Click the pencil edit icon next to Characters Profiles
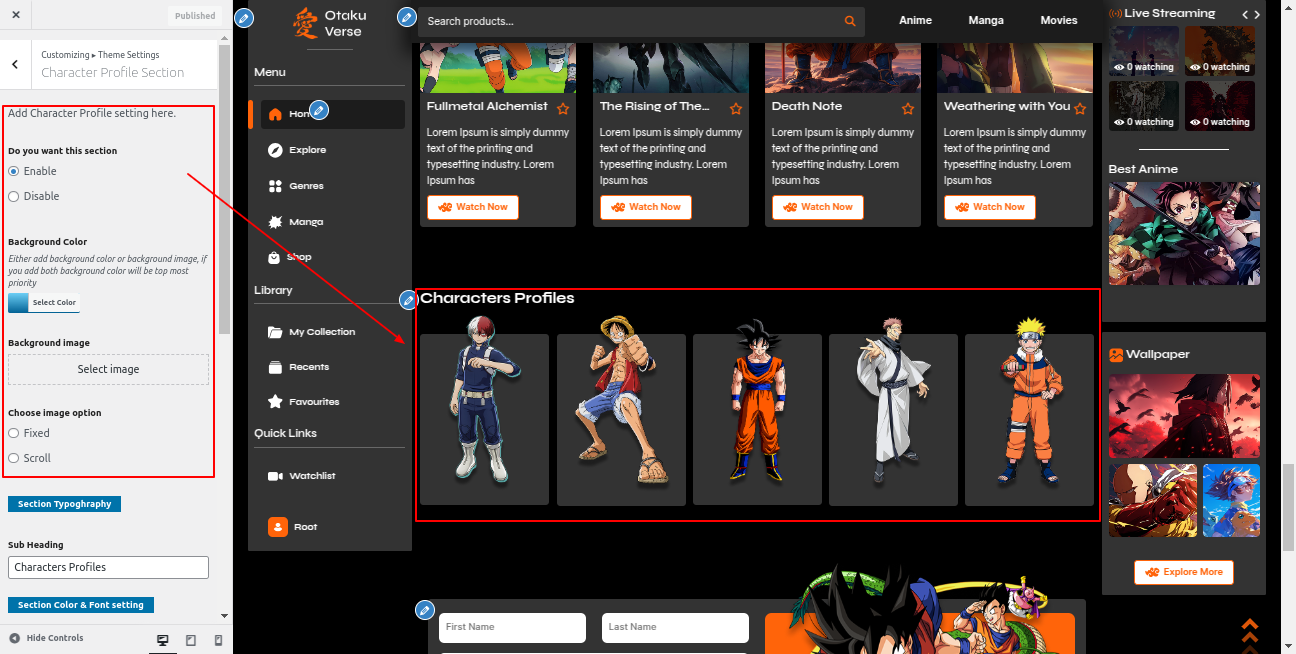 coord(408,300)
